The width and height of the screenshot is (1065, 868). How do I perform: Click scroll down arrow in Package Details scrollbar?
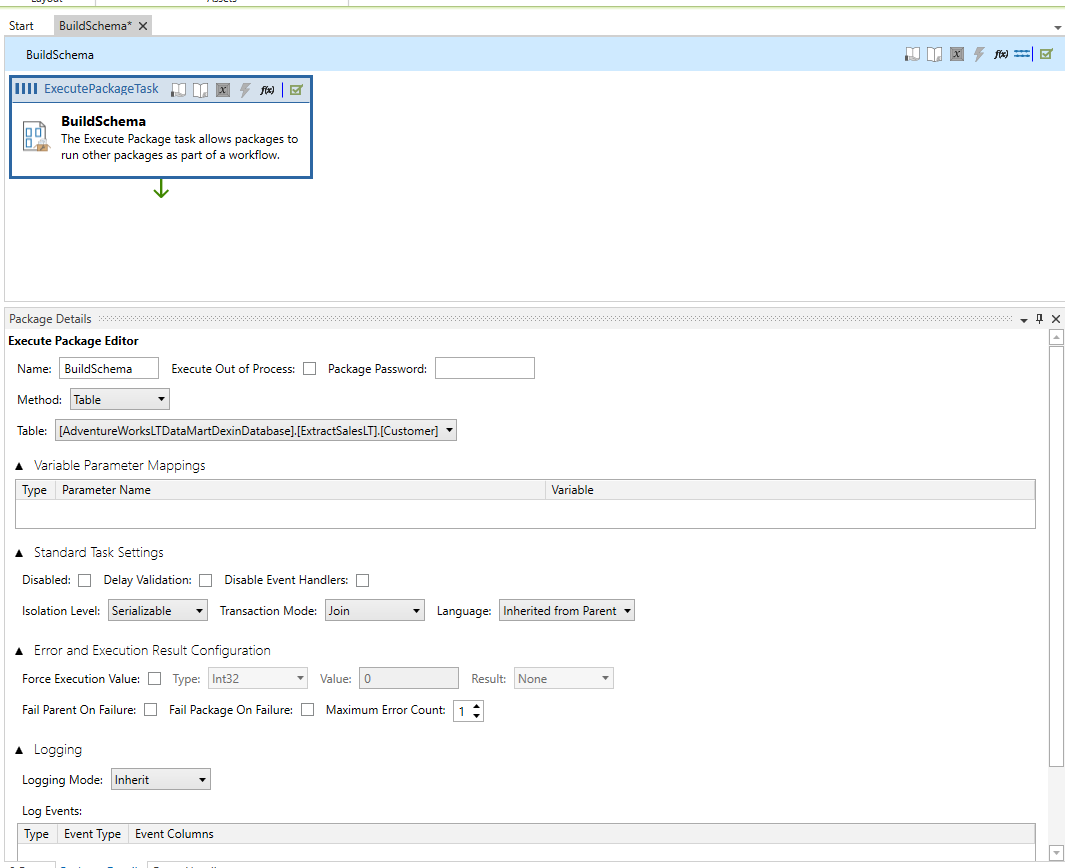(1056, 852)
